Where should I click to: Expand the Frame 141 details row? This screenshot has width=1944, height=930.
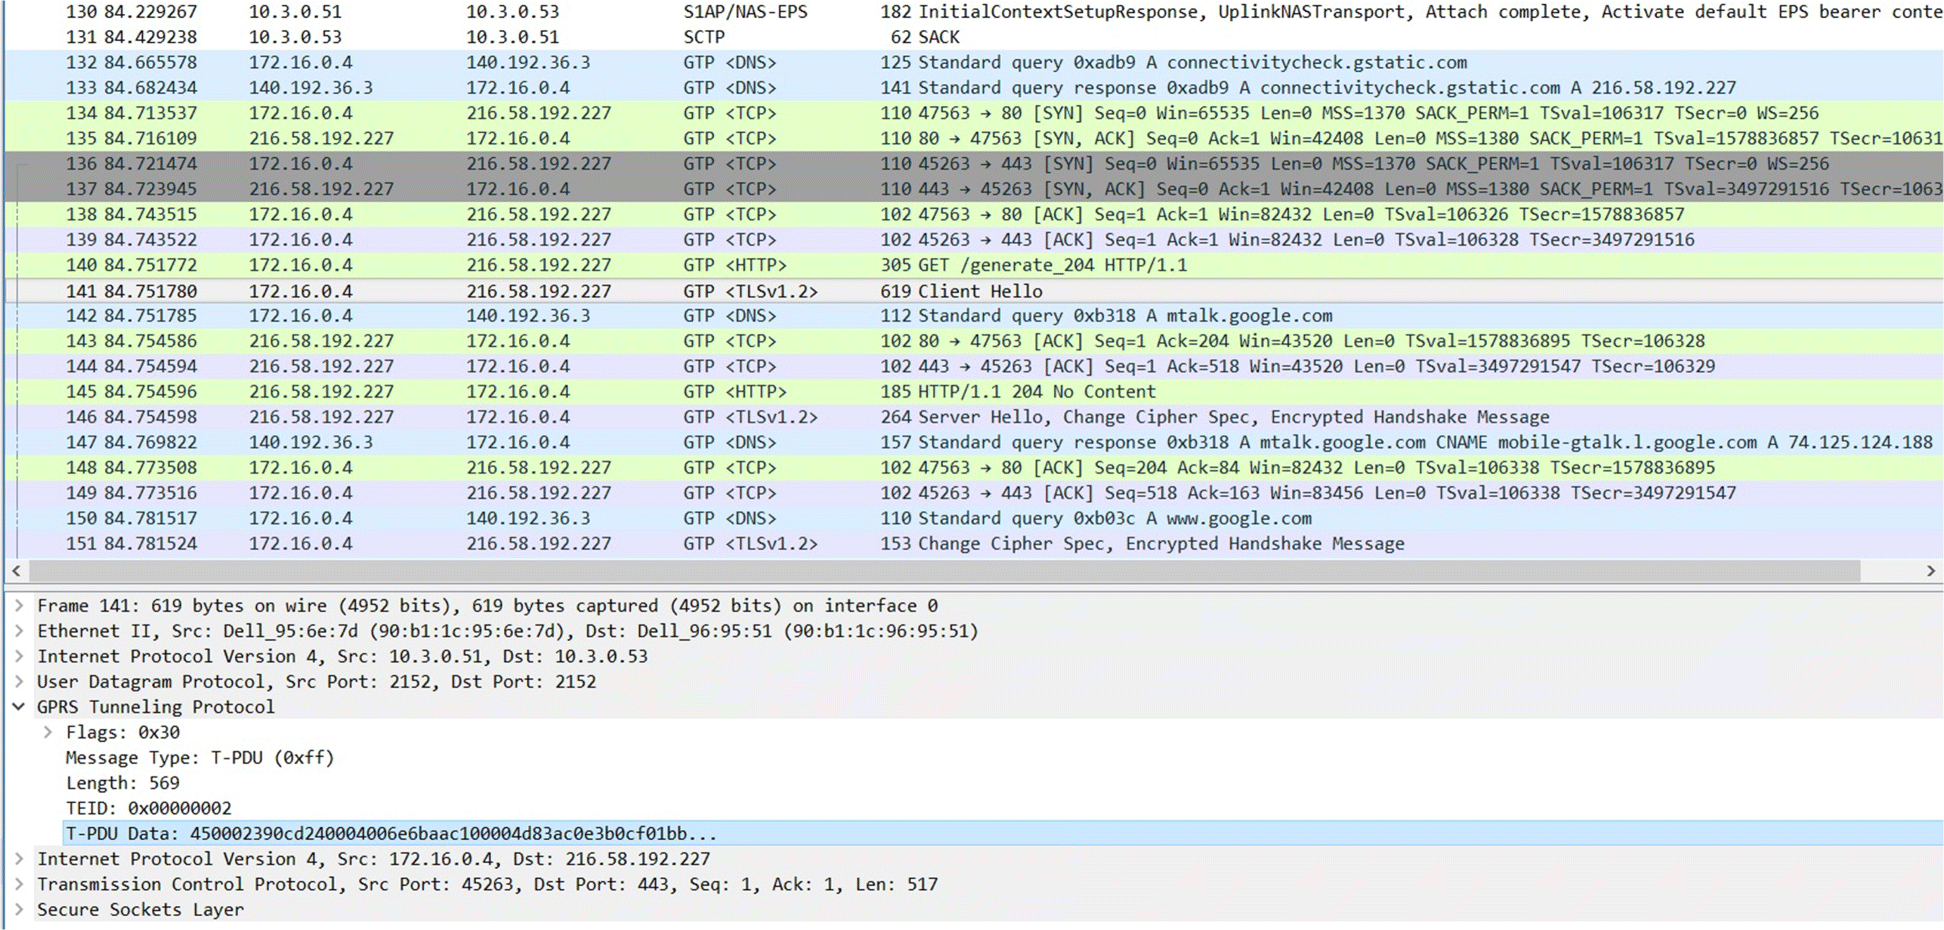coord(18,605)
